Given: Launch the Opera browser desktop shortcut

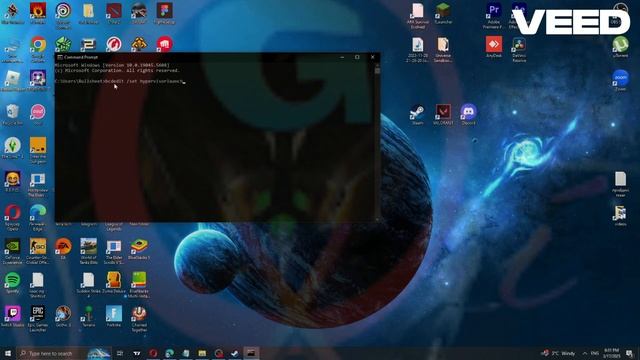Looking at the screenshot, I should 13,216.
